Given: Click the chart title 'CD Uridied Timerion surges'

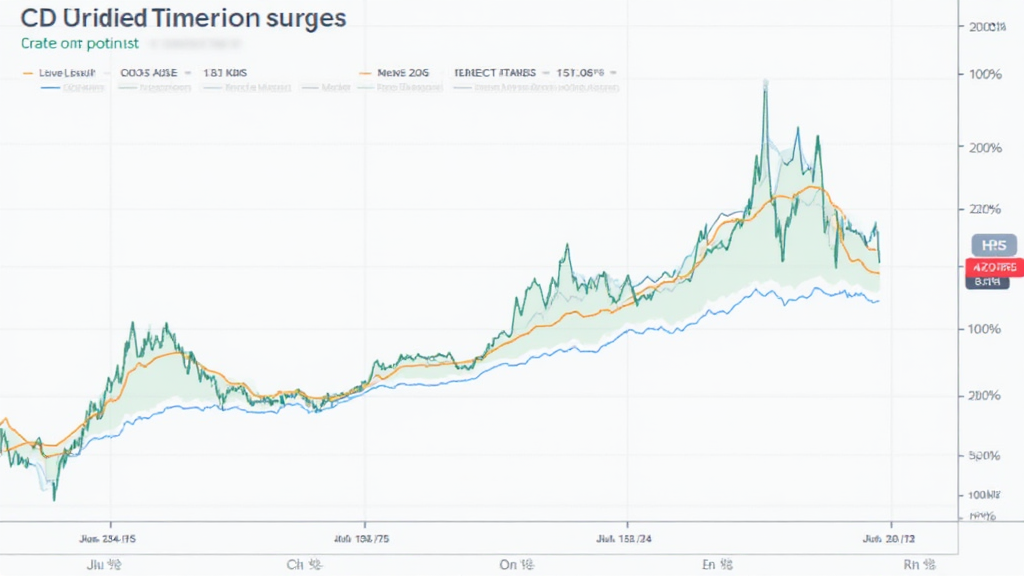Looking at the screenshot, I should [183, 17].
